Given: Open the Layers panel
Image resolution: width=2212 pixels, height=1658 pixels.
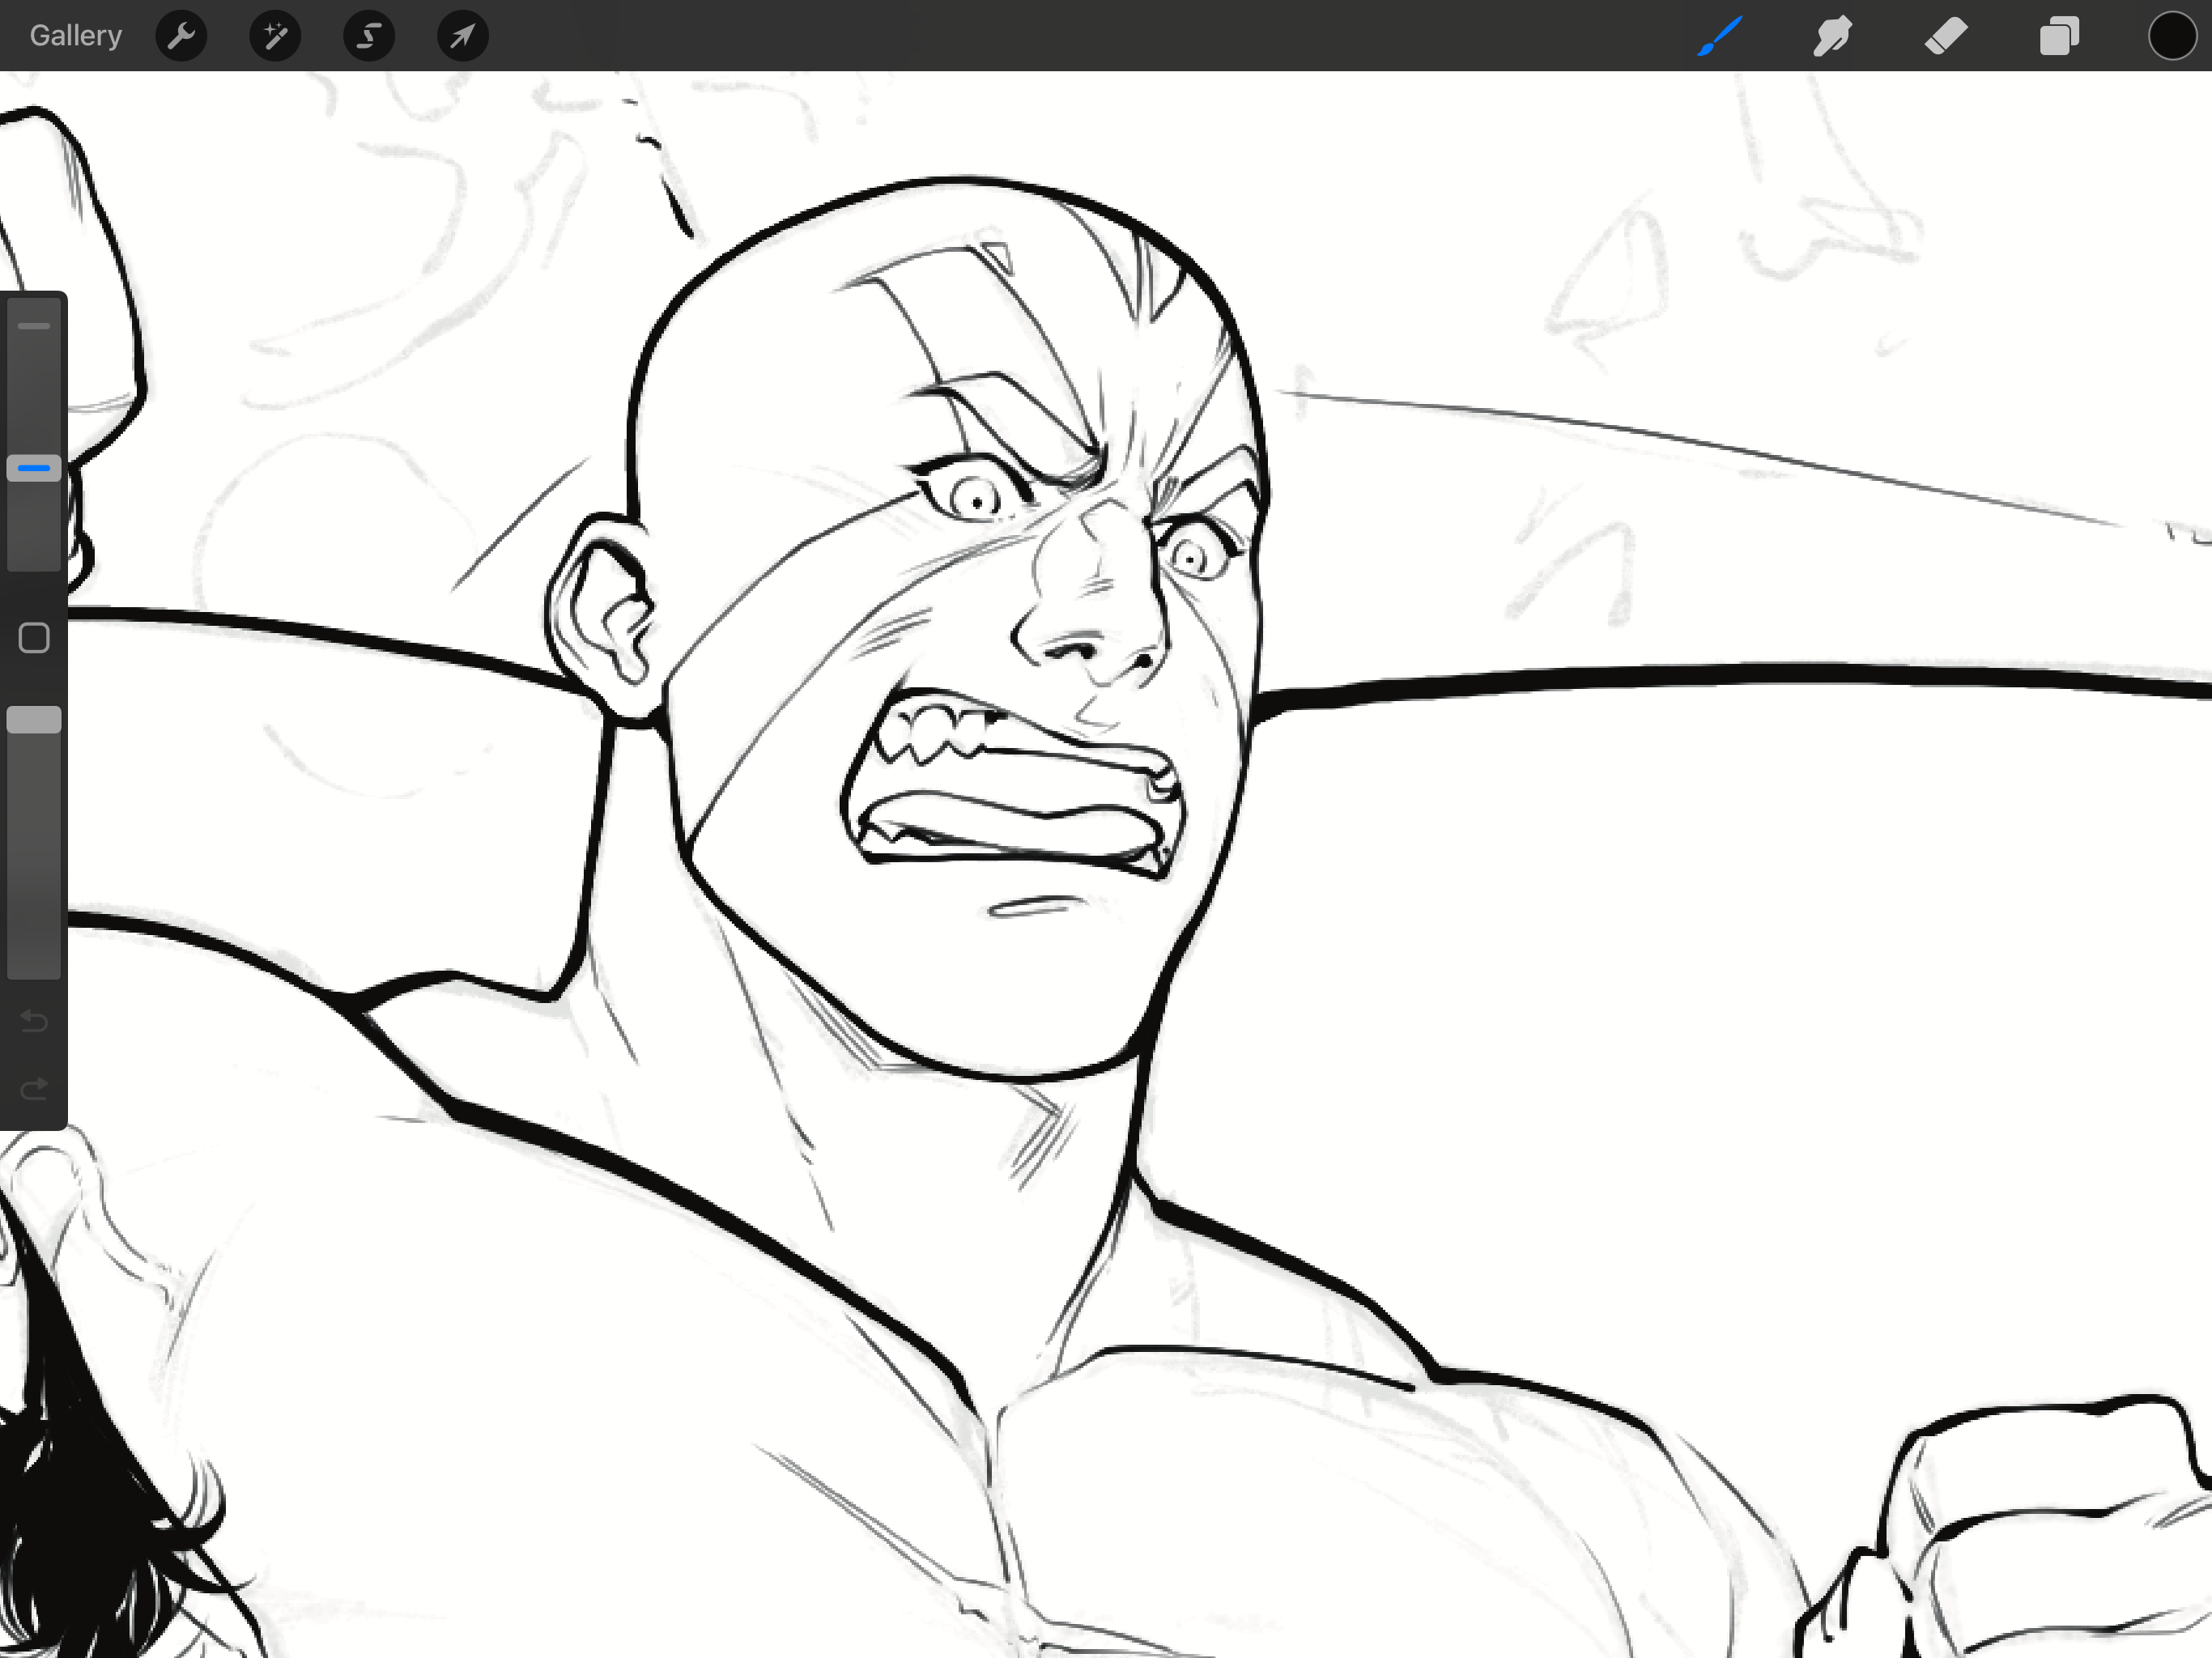Looking at the screenshot, I should tap(2059, 36).
